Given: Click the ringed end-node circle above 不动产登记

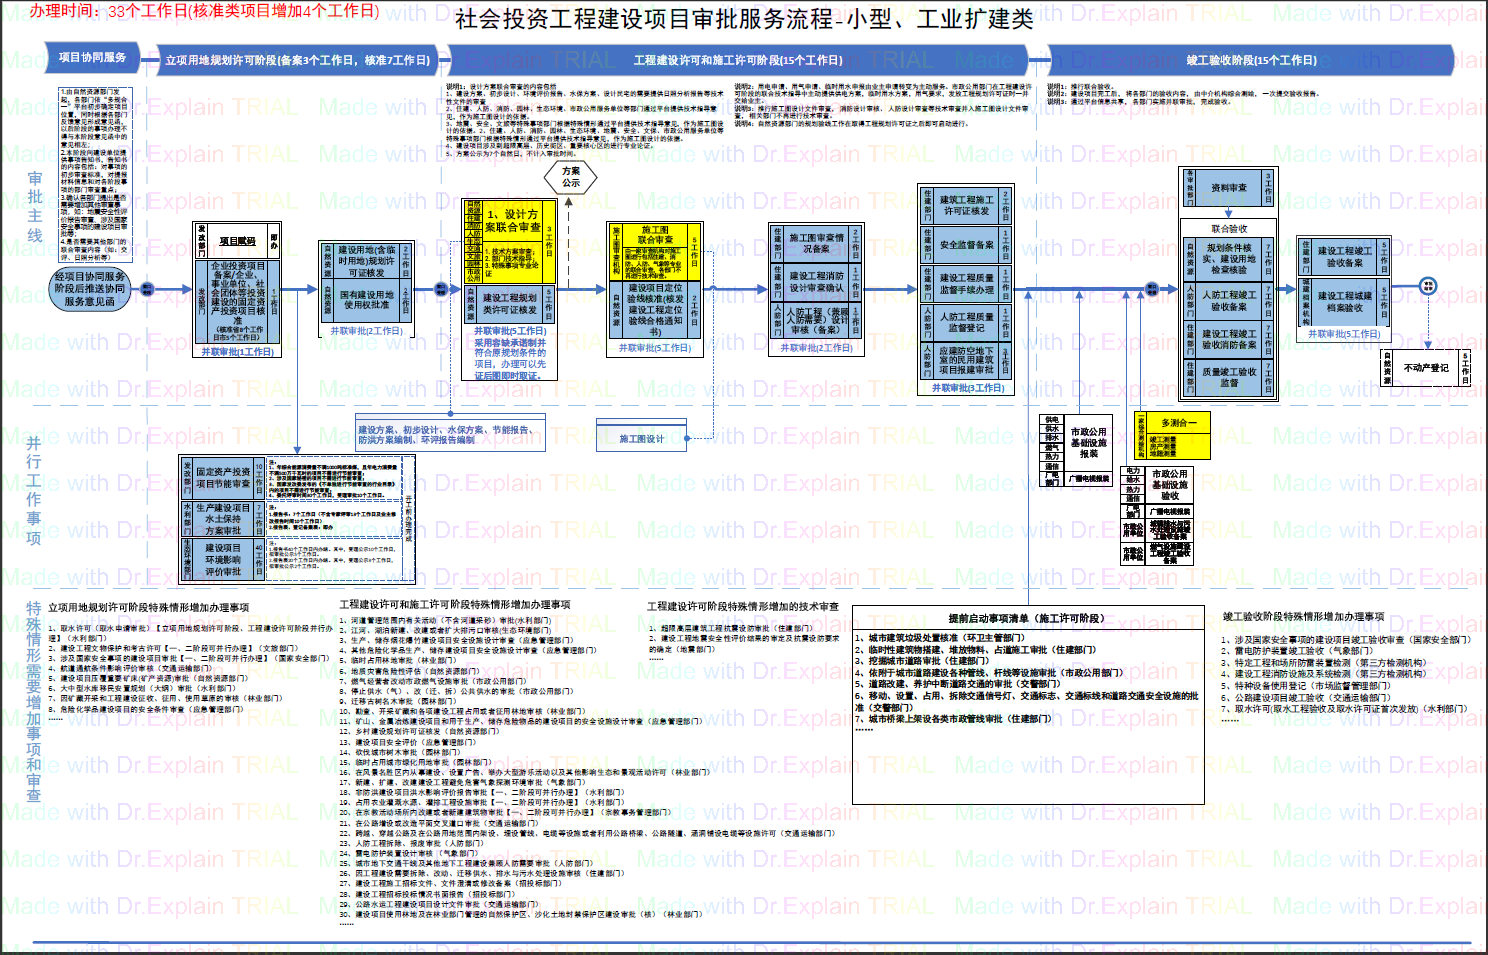Looking at the screenshot, I should pyautogui.click(x=1428, y=286).
